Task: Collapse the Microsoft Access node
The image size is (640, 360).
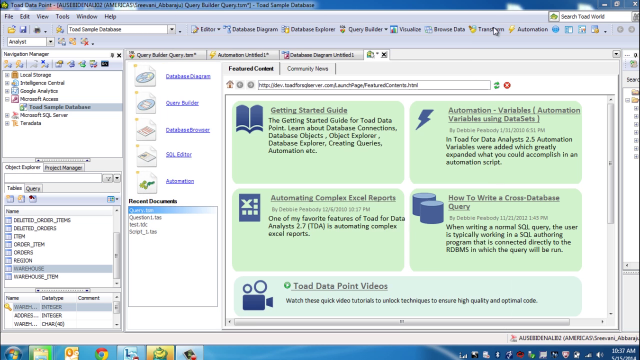Action: pyautogui.click(x=7, y=99)
